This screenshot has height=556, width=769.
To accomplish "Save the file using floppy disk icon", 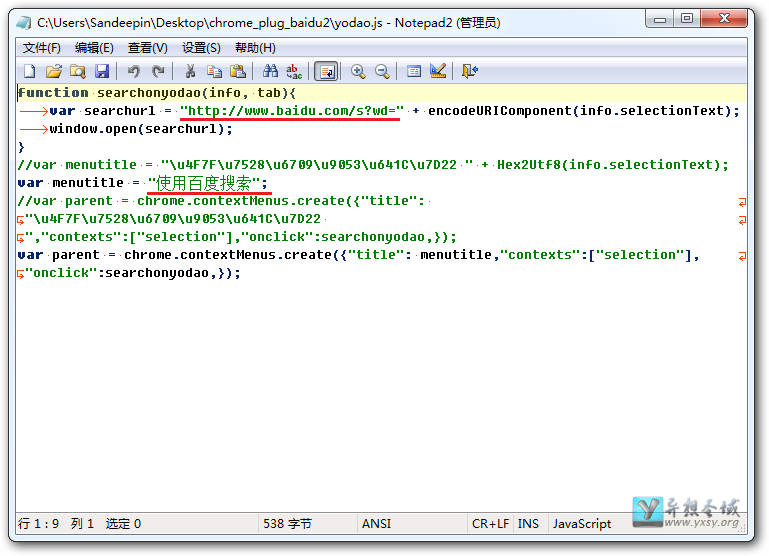I will 102,71.
